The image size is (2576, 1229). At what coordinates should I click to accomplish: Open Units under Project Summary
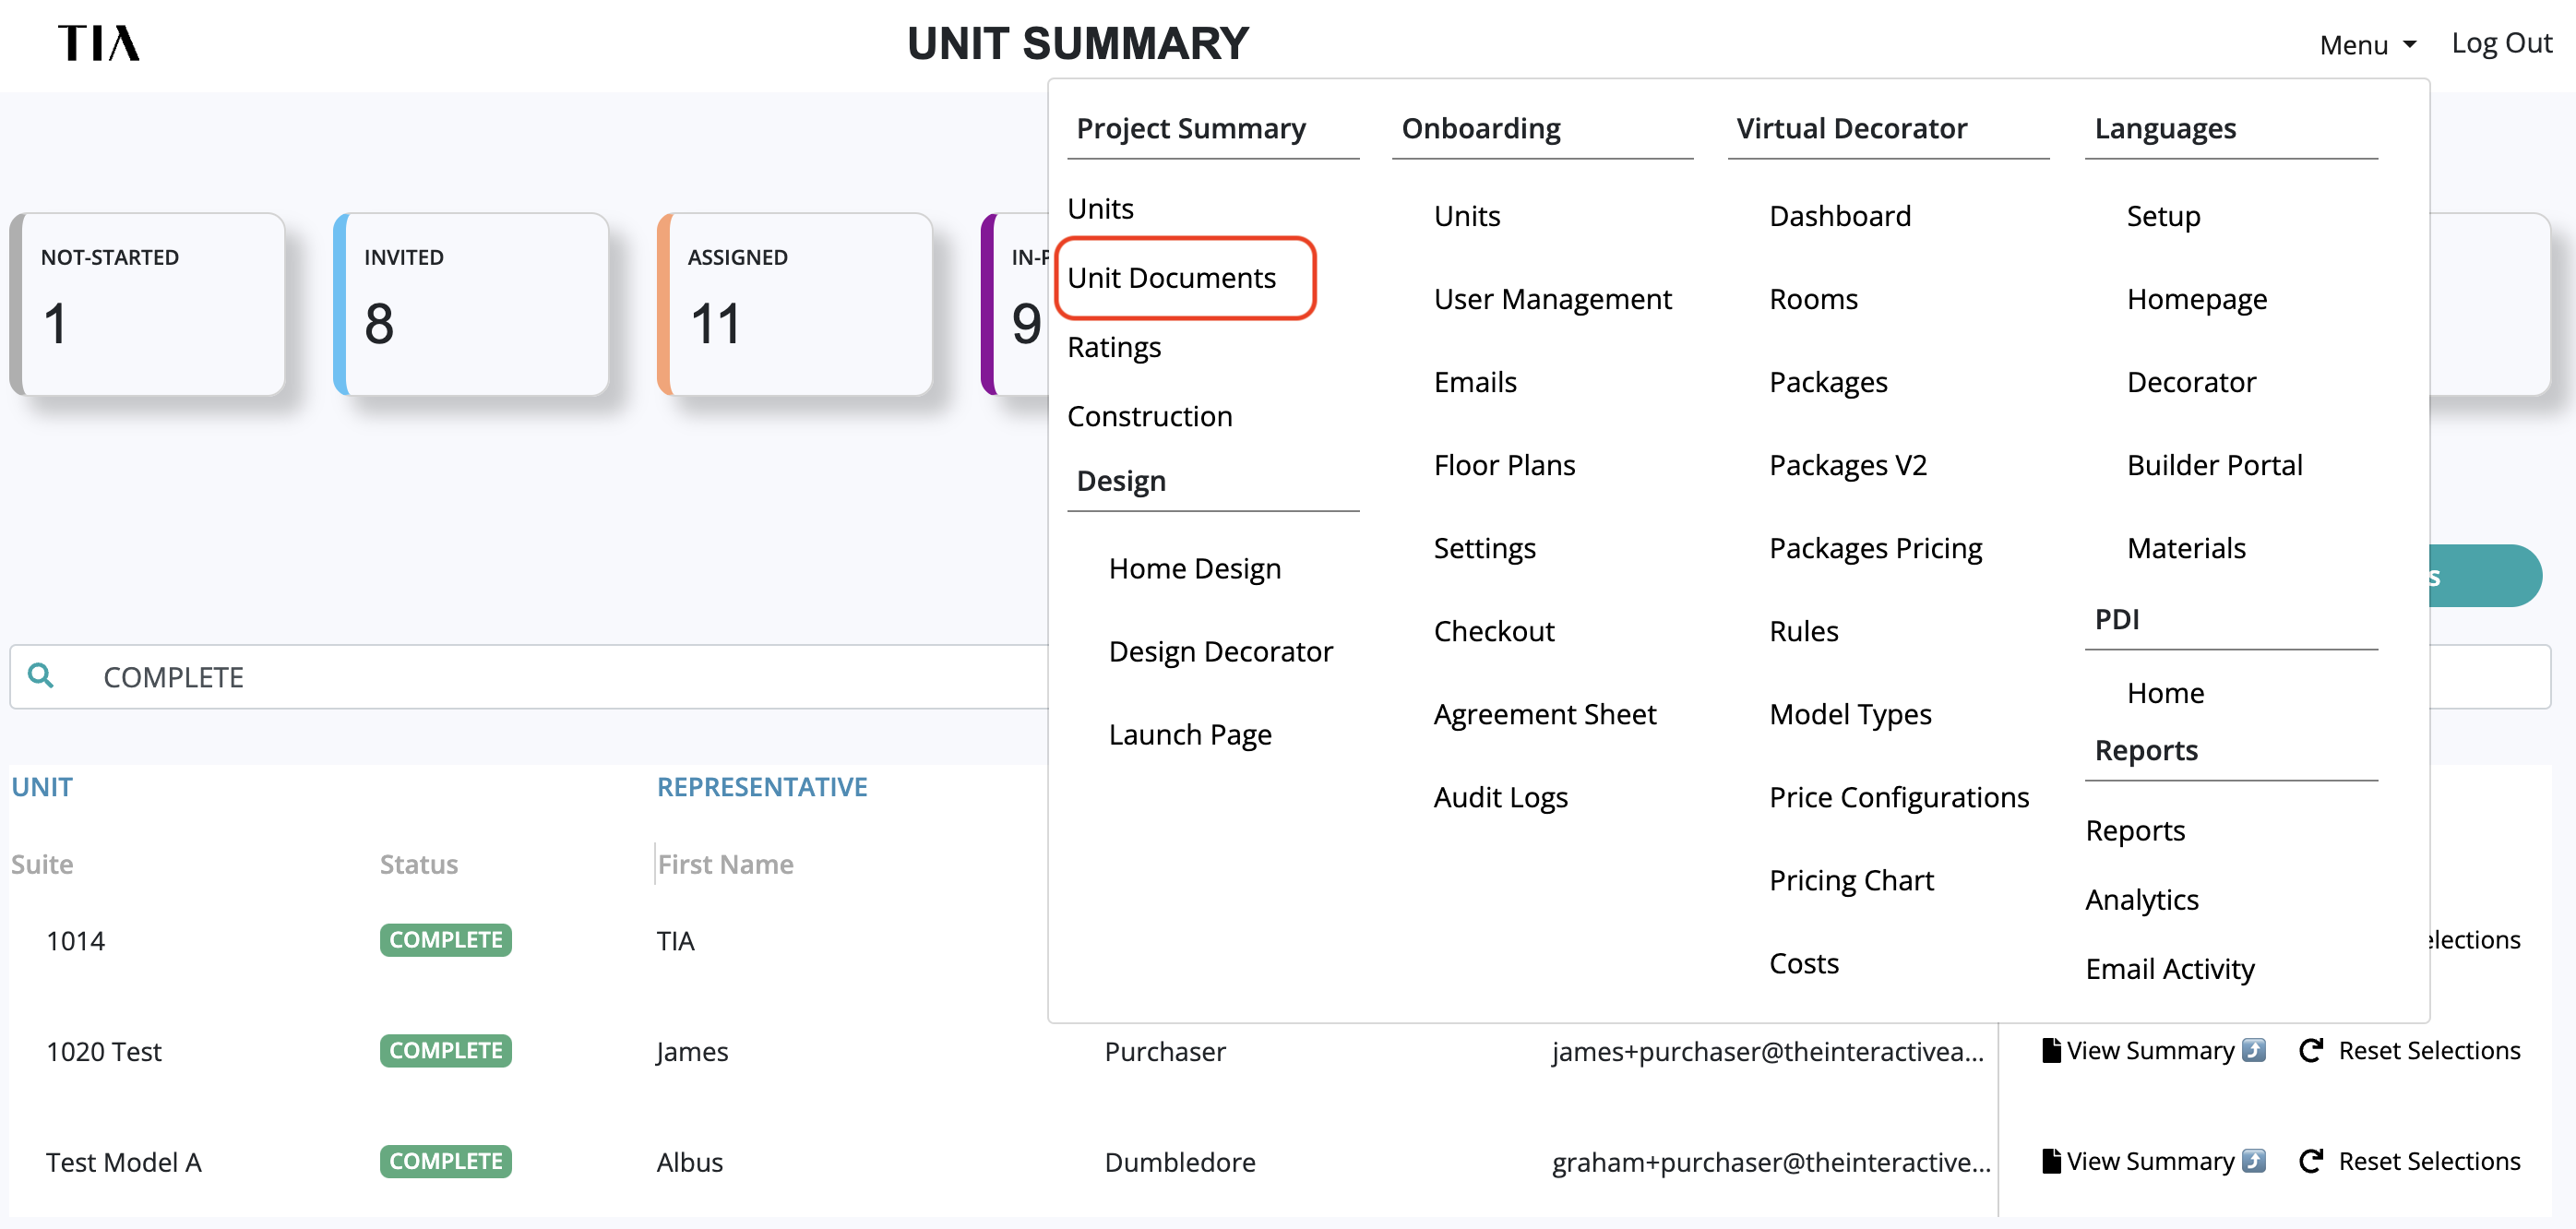point(1100,209)
